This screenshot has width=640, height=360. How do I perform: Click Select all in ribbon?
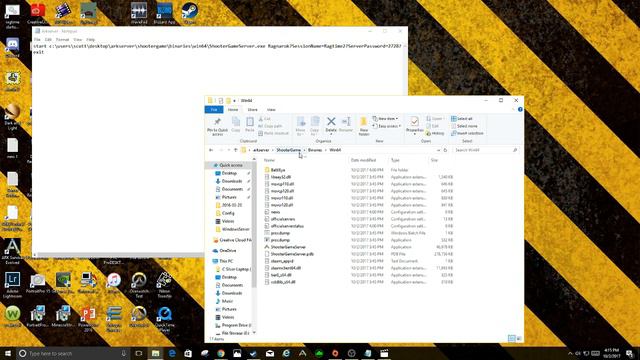point(462,119)
